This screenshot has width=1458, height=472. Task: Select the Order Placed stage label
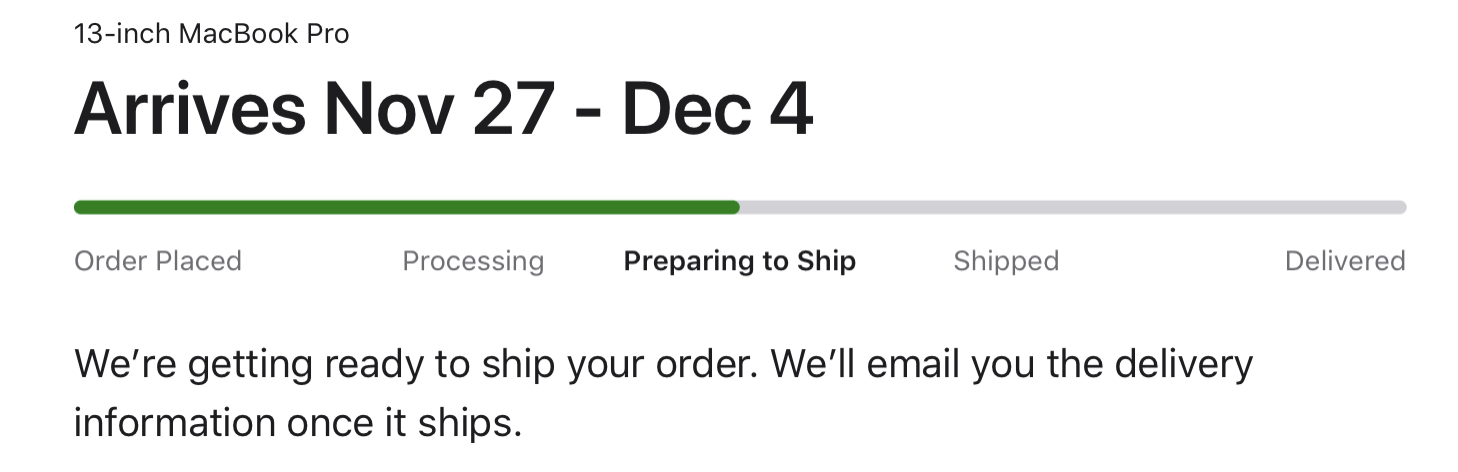coord(158,261)
